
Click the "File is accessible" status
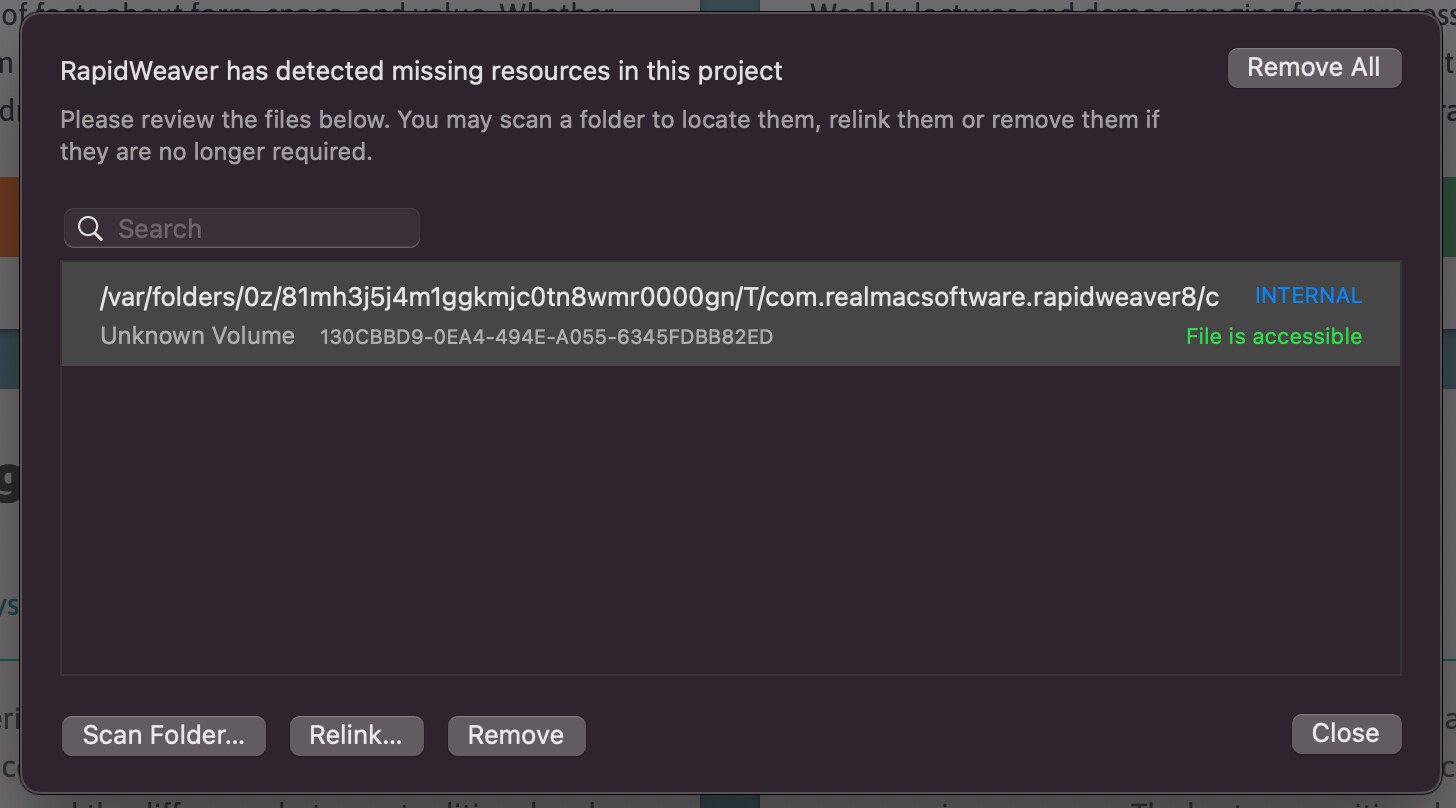[1274, 336]
